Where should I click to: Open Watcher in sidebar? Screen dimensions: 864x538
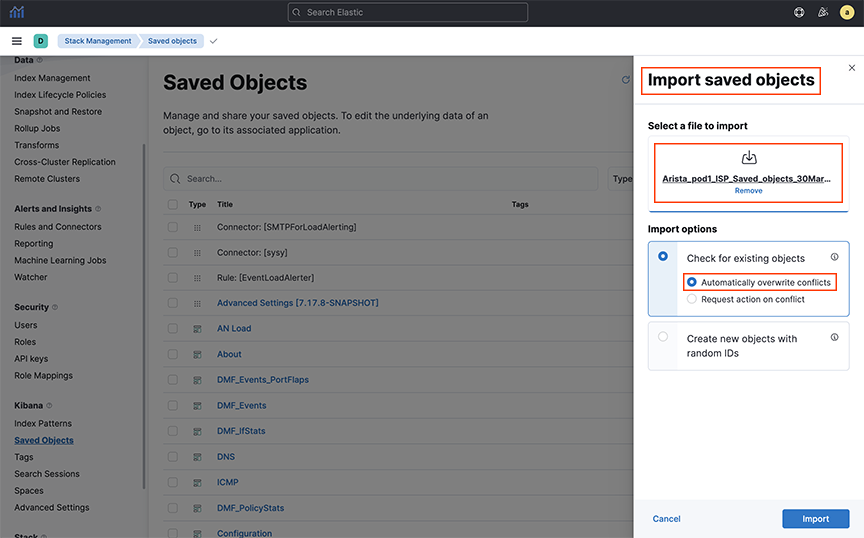coord(31,277)
